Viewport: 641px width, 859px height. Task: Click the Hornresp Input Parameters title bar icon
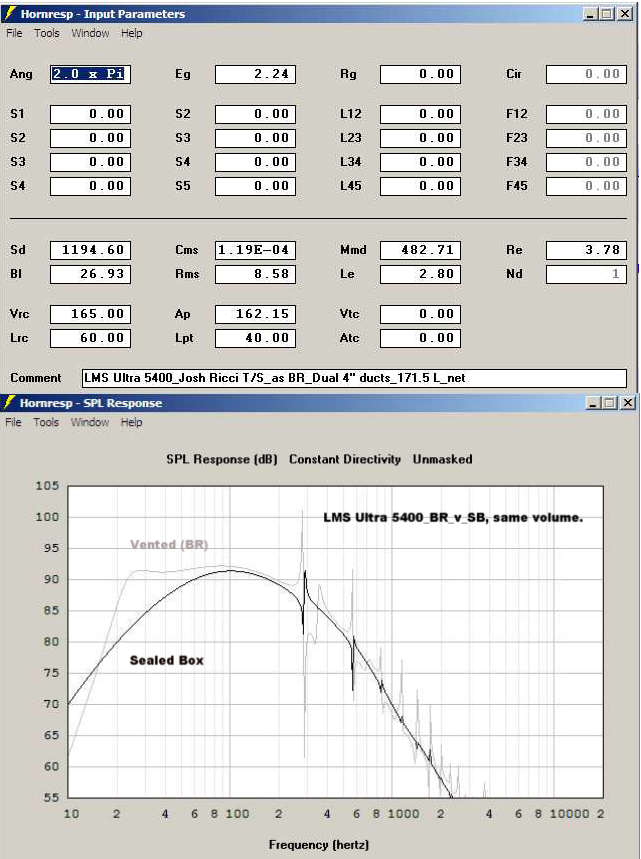tap(9, 13)
